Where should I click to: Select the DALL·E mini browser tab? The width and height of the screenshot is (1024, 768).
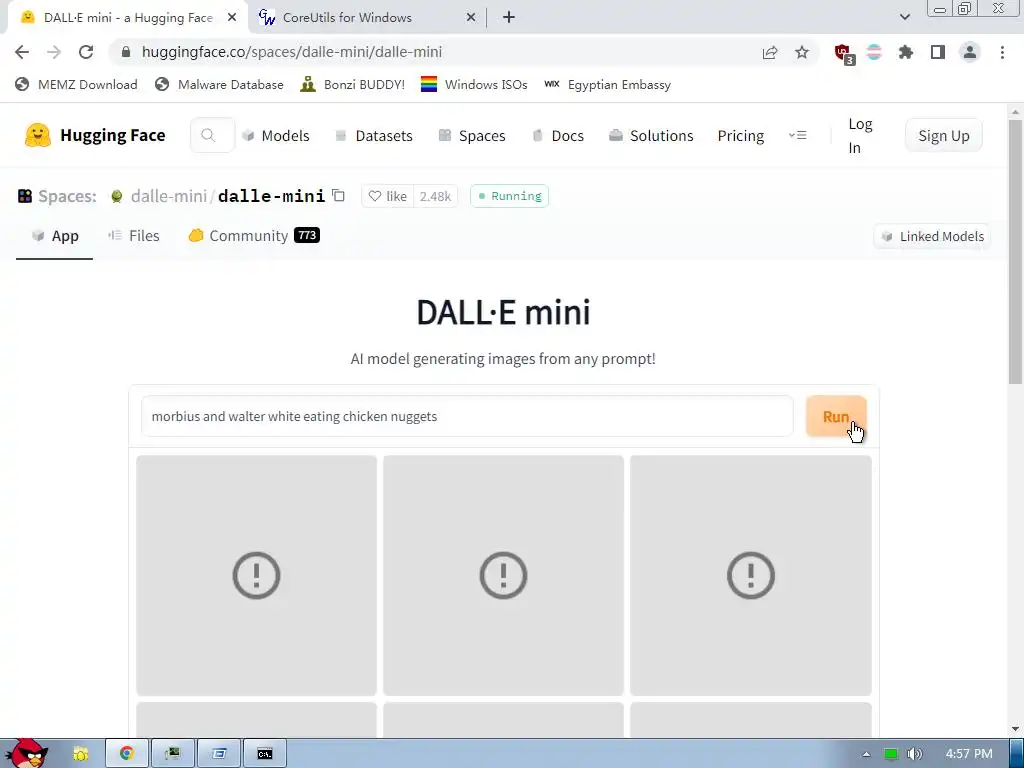tap(127, 18)
